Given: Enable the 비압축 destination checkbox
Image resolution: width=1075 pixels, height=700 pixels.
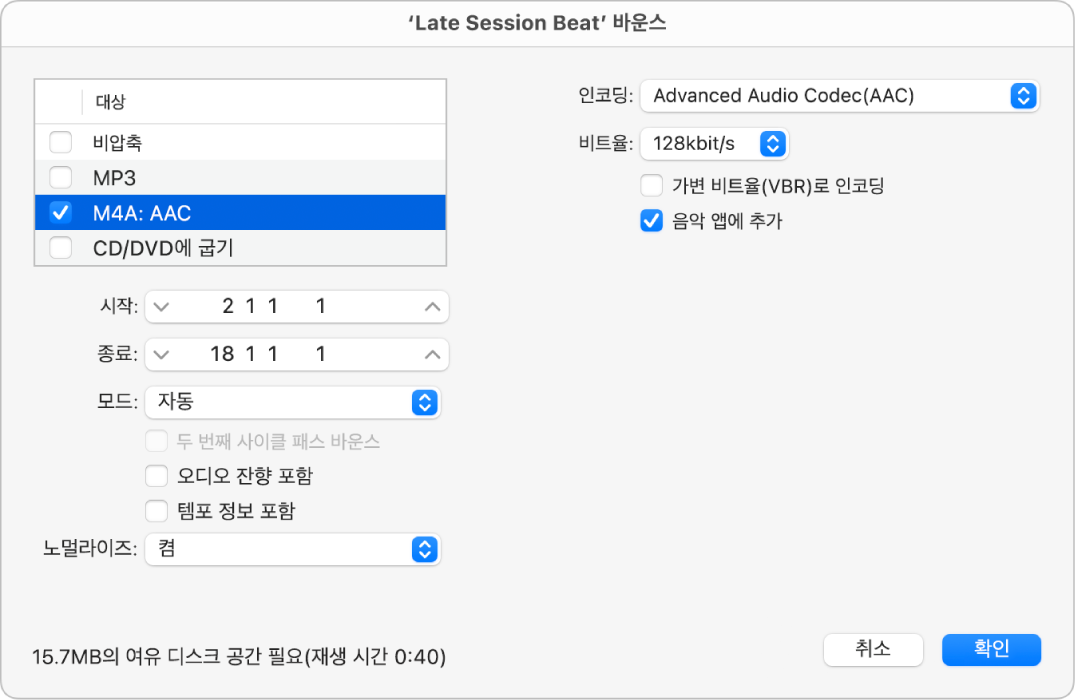Looking at the screenshot, I should pyautogui.click(x=61, y=143).
